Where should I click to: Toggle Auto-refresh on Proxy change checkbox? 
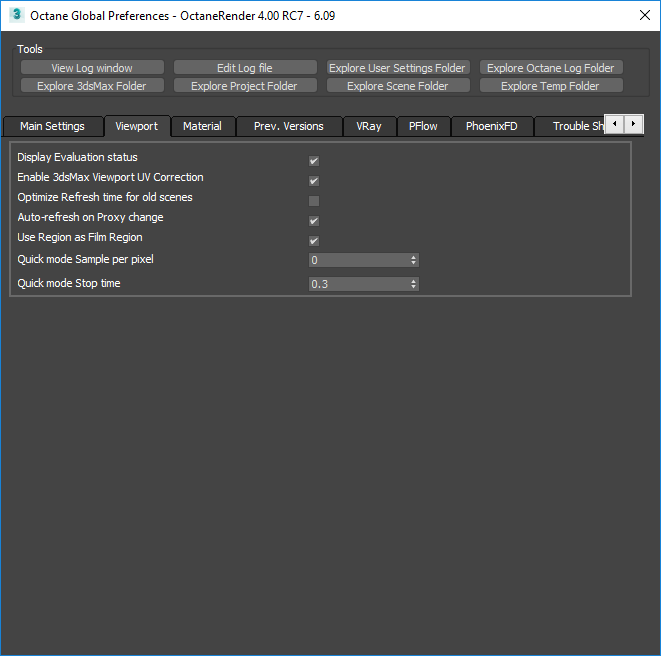coord(314,221)
